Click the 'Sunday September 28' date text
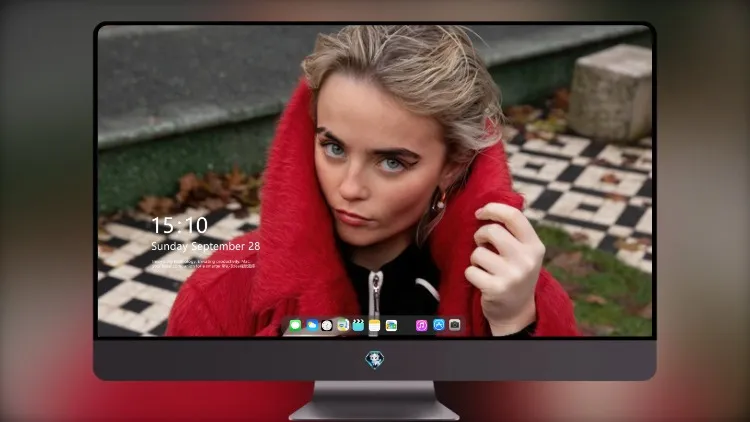Image resolution: width=750 pixels, height=422 pixels. pos(206,246)
